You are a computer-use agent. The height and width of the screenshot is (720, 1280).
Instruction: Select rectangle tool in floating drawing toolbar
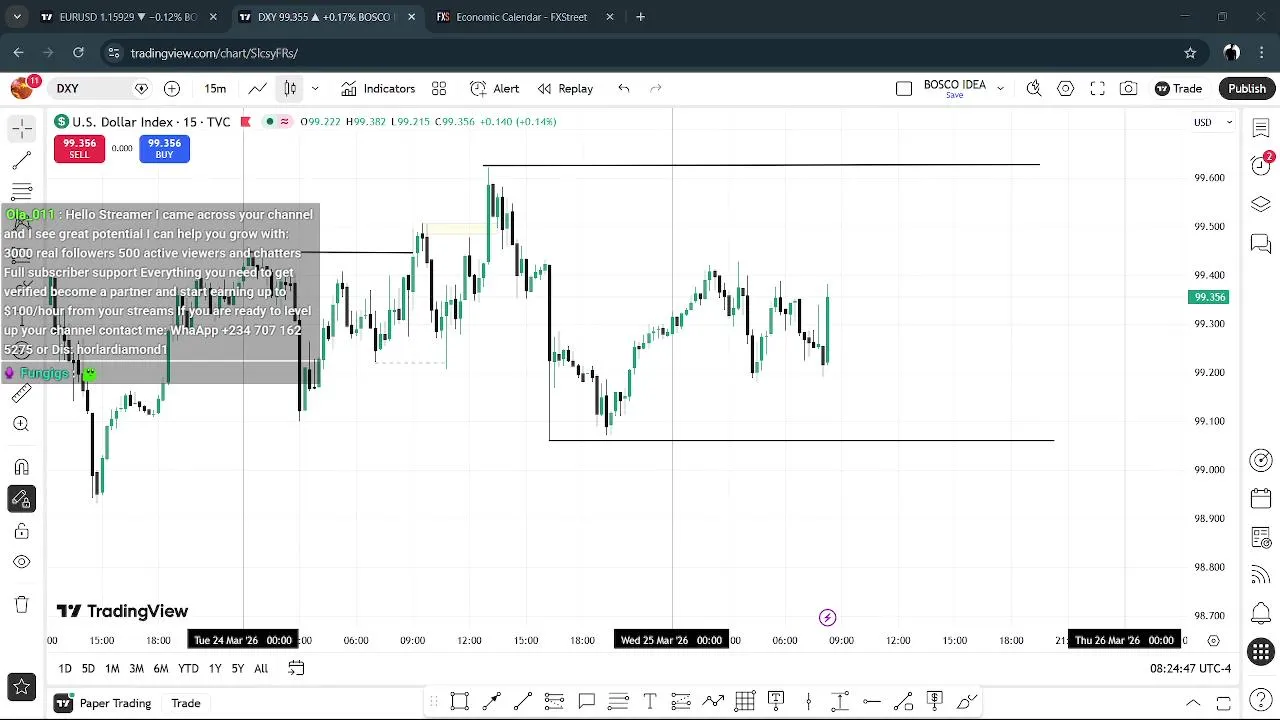(x=460, y=701)
